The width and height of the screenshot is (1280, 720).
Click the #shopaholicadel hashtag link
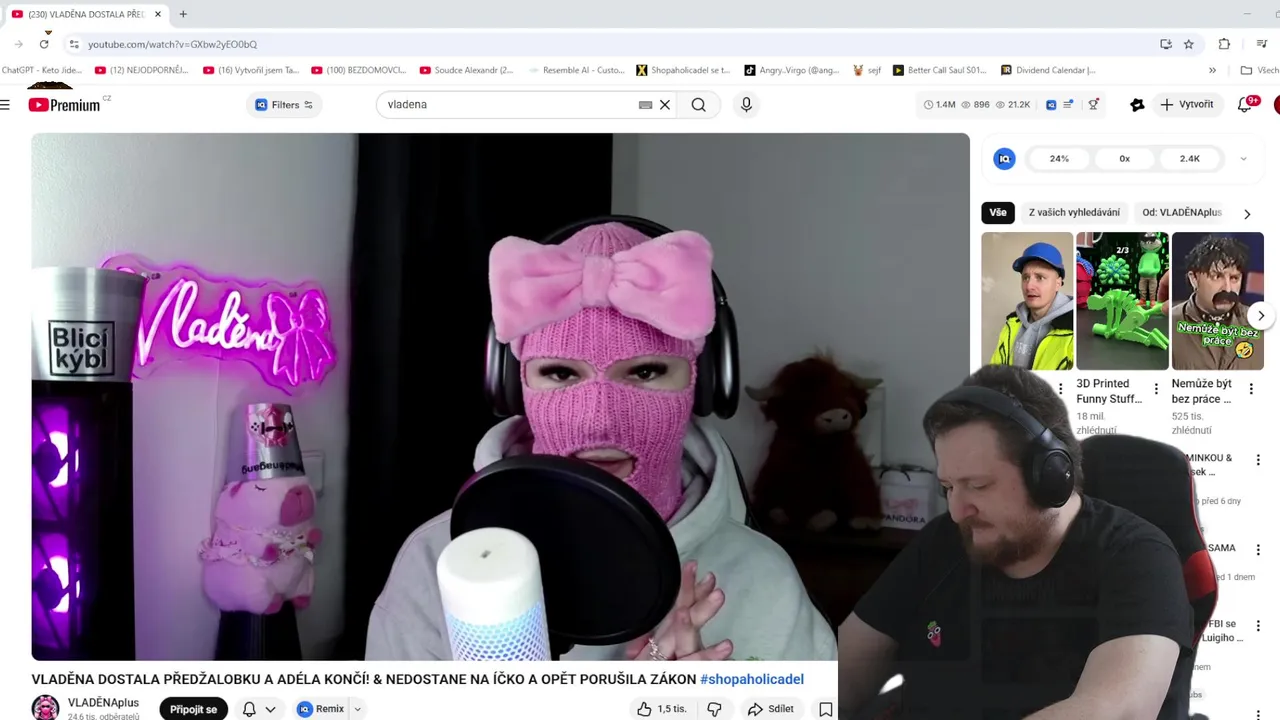(x=752, y=679)
